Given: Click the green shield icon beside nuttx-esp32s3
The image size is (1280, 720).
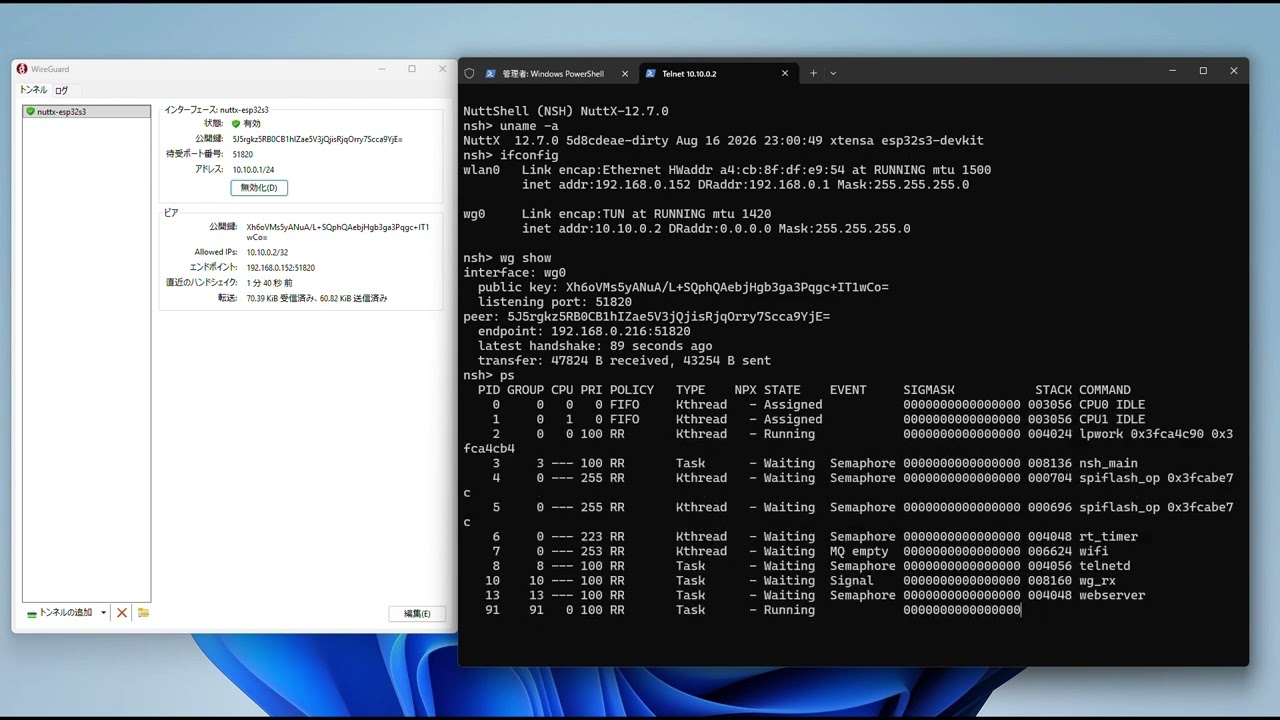Looking at the screenshot, I should pos(30,111).
